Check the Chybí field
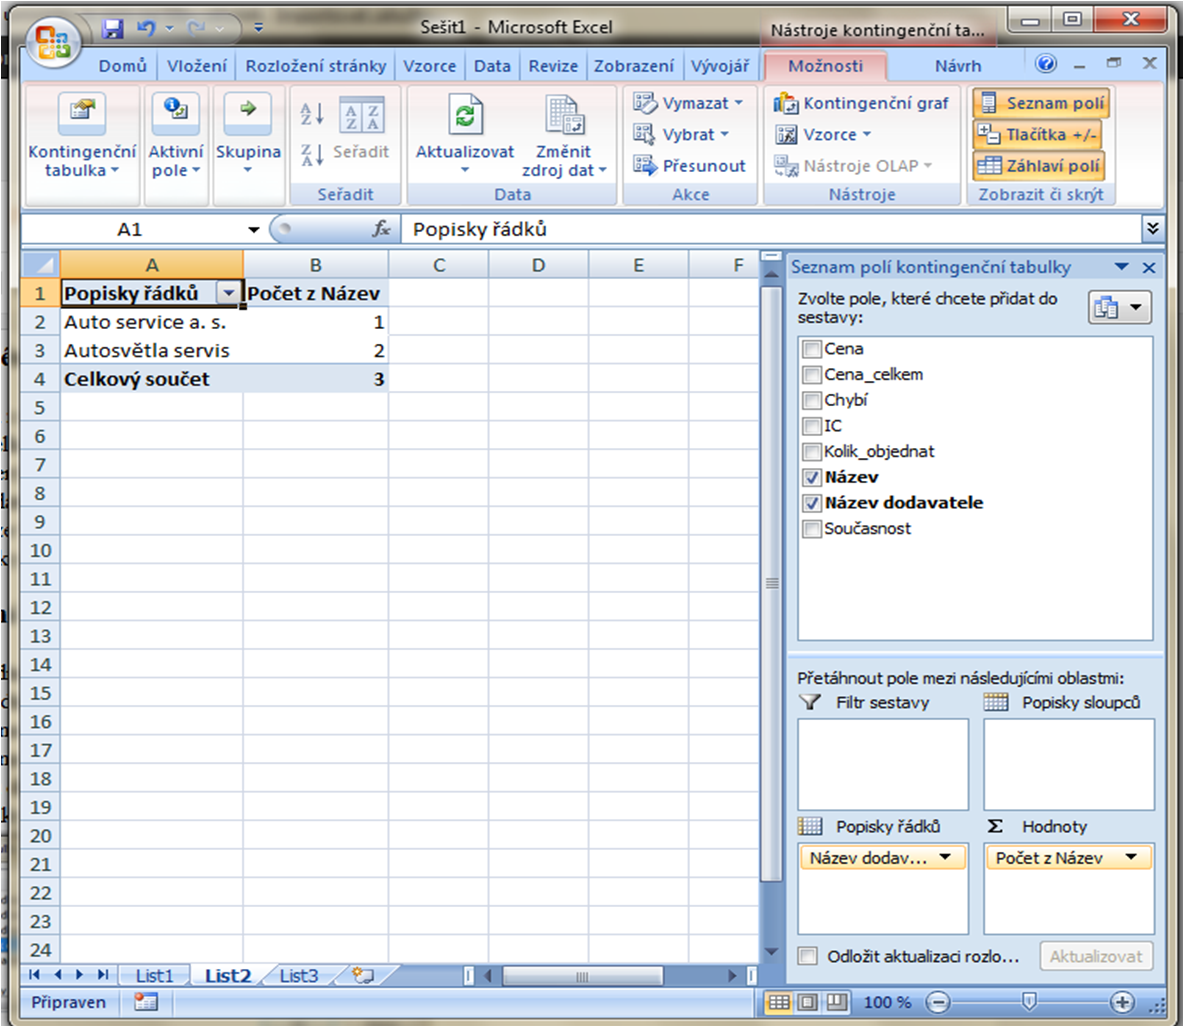1184x1027 pixels. coord(812,400)
